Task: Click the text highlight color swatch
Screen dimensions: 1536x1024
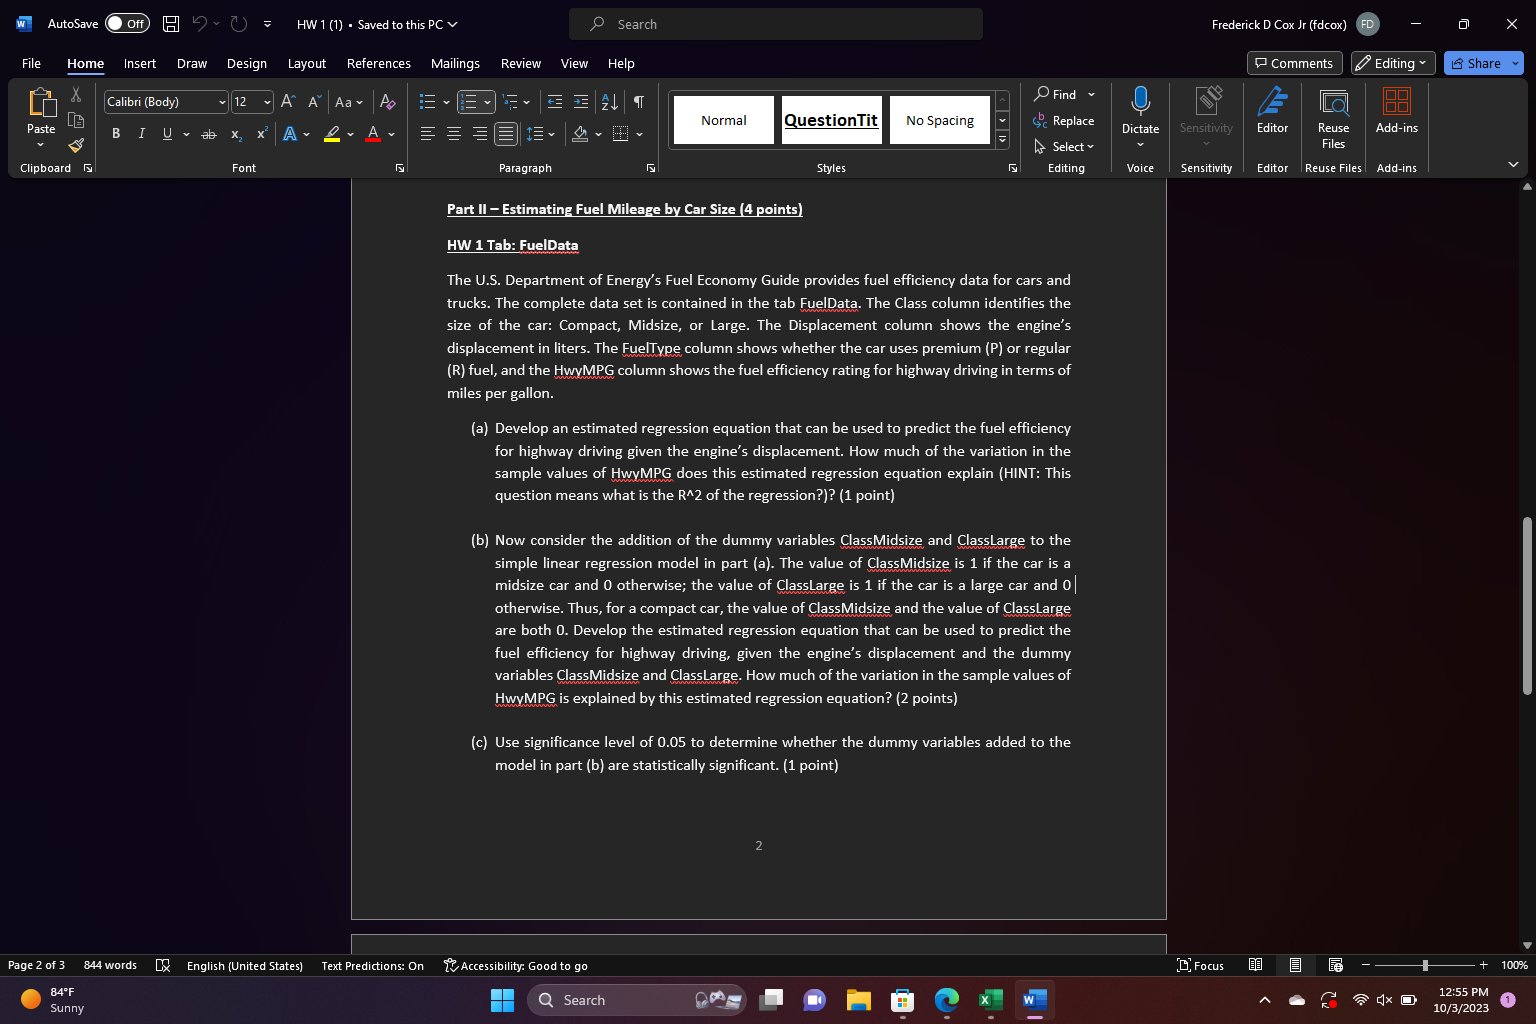Action: (332, 134)
